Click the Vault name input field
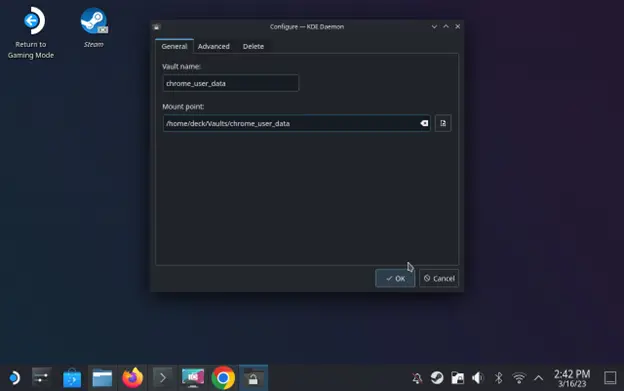624x391 pixels. point(231,83)
